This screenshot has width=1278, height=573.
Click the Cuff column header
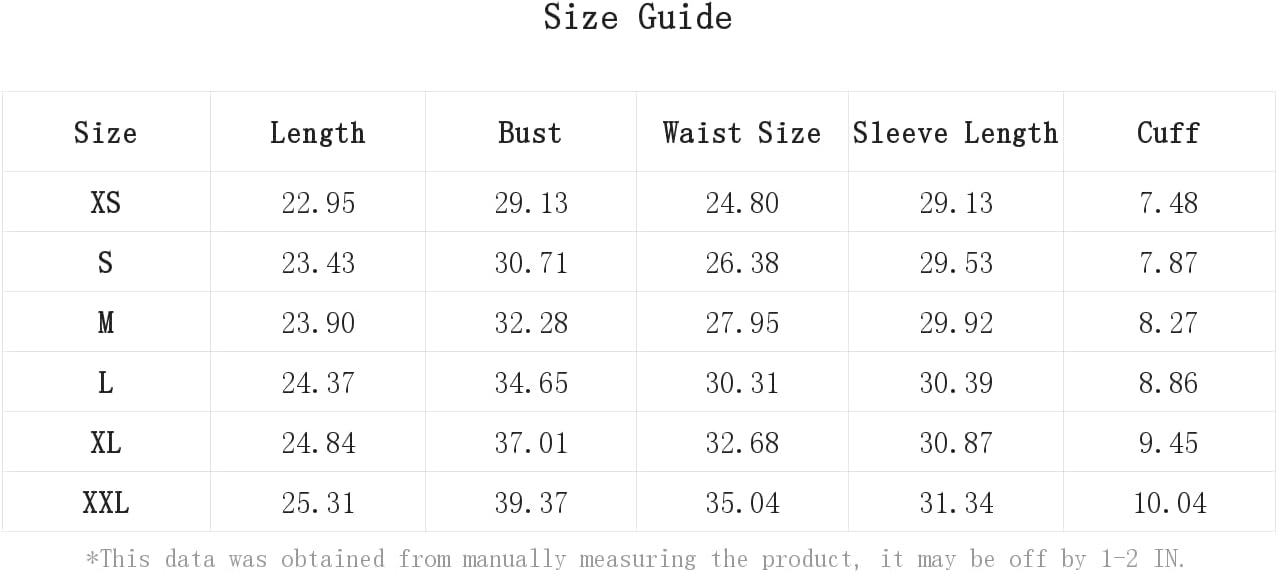1167,132
